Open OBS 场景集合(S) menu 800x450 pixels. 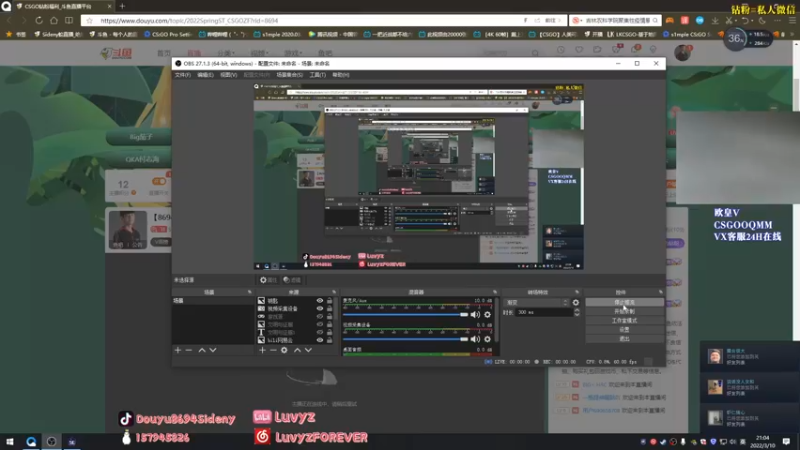[289, 75]
